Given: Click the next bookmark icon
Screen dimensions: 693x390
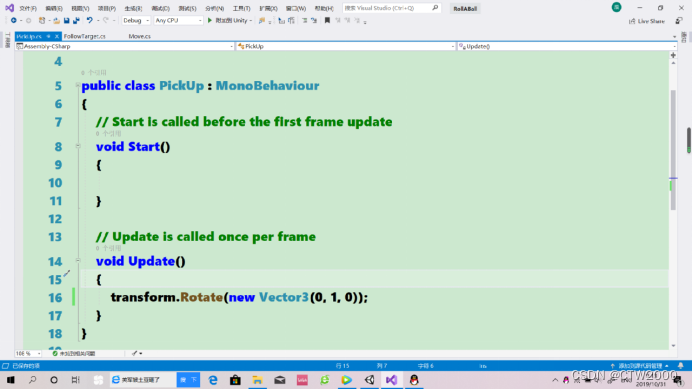Looking at the screenshot, I should (x=347, y=20).
